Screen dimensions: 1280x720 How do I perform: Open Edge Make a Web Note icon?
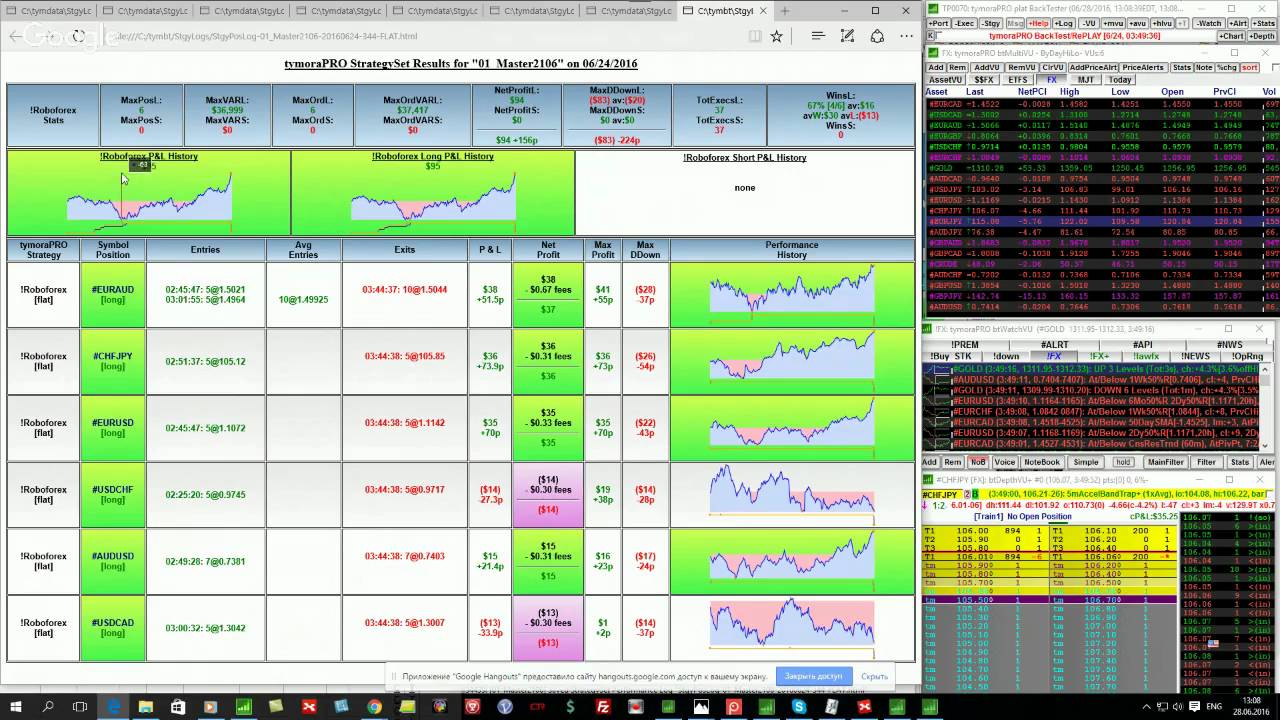847,36
